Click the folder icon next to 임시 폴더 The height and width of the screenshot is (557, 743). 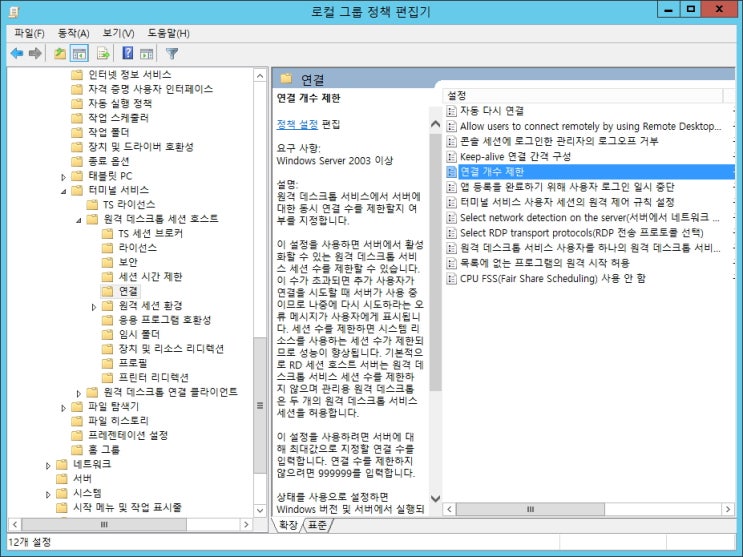click(108, 334)
